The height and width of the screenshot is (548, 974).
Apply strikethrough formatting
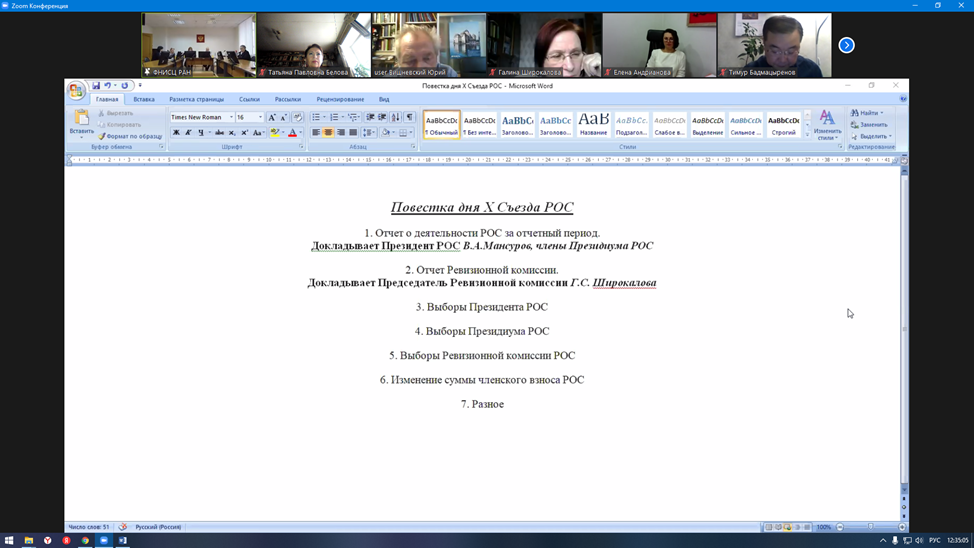[x=219, y=133]
